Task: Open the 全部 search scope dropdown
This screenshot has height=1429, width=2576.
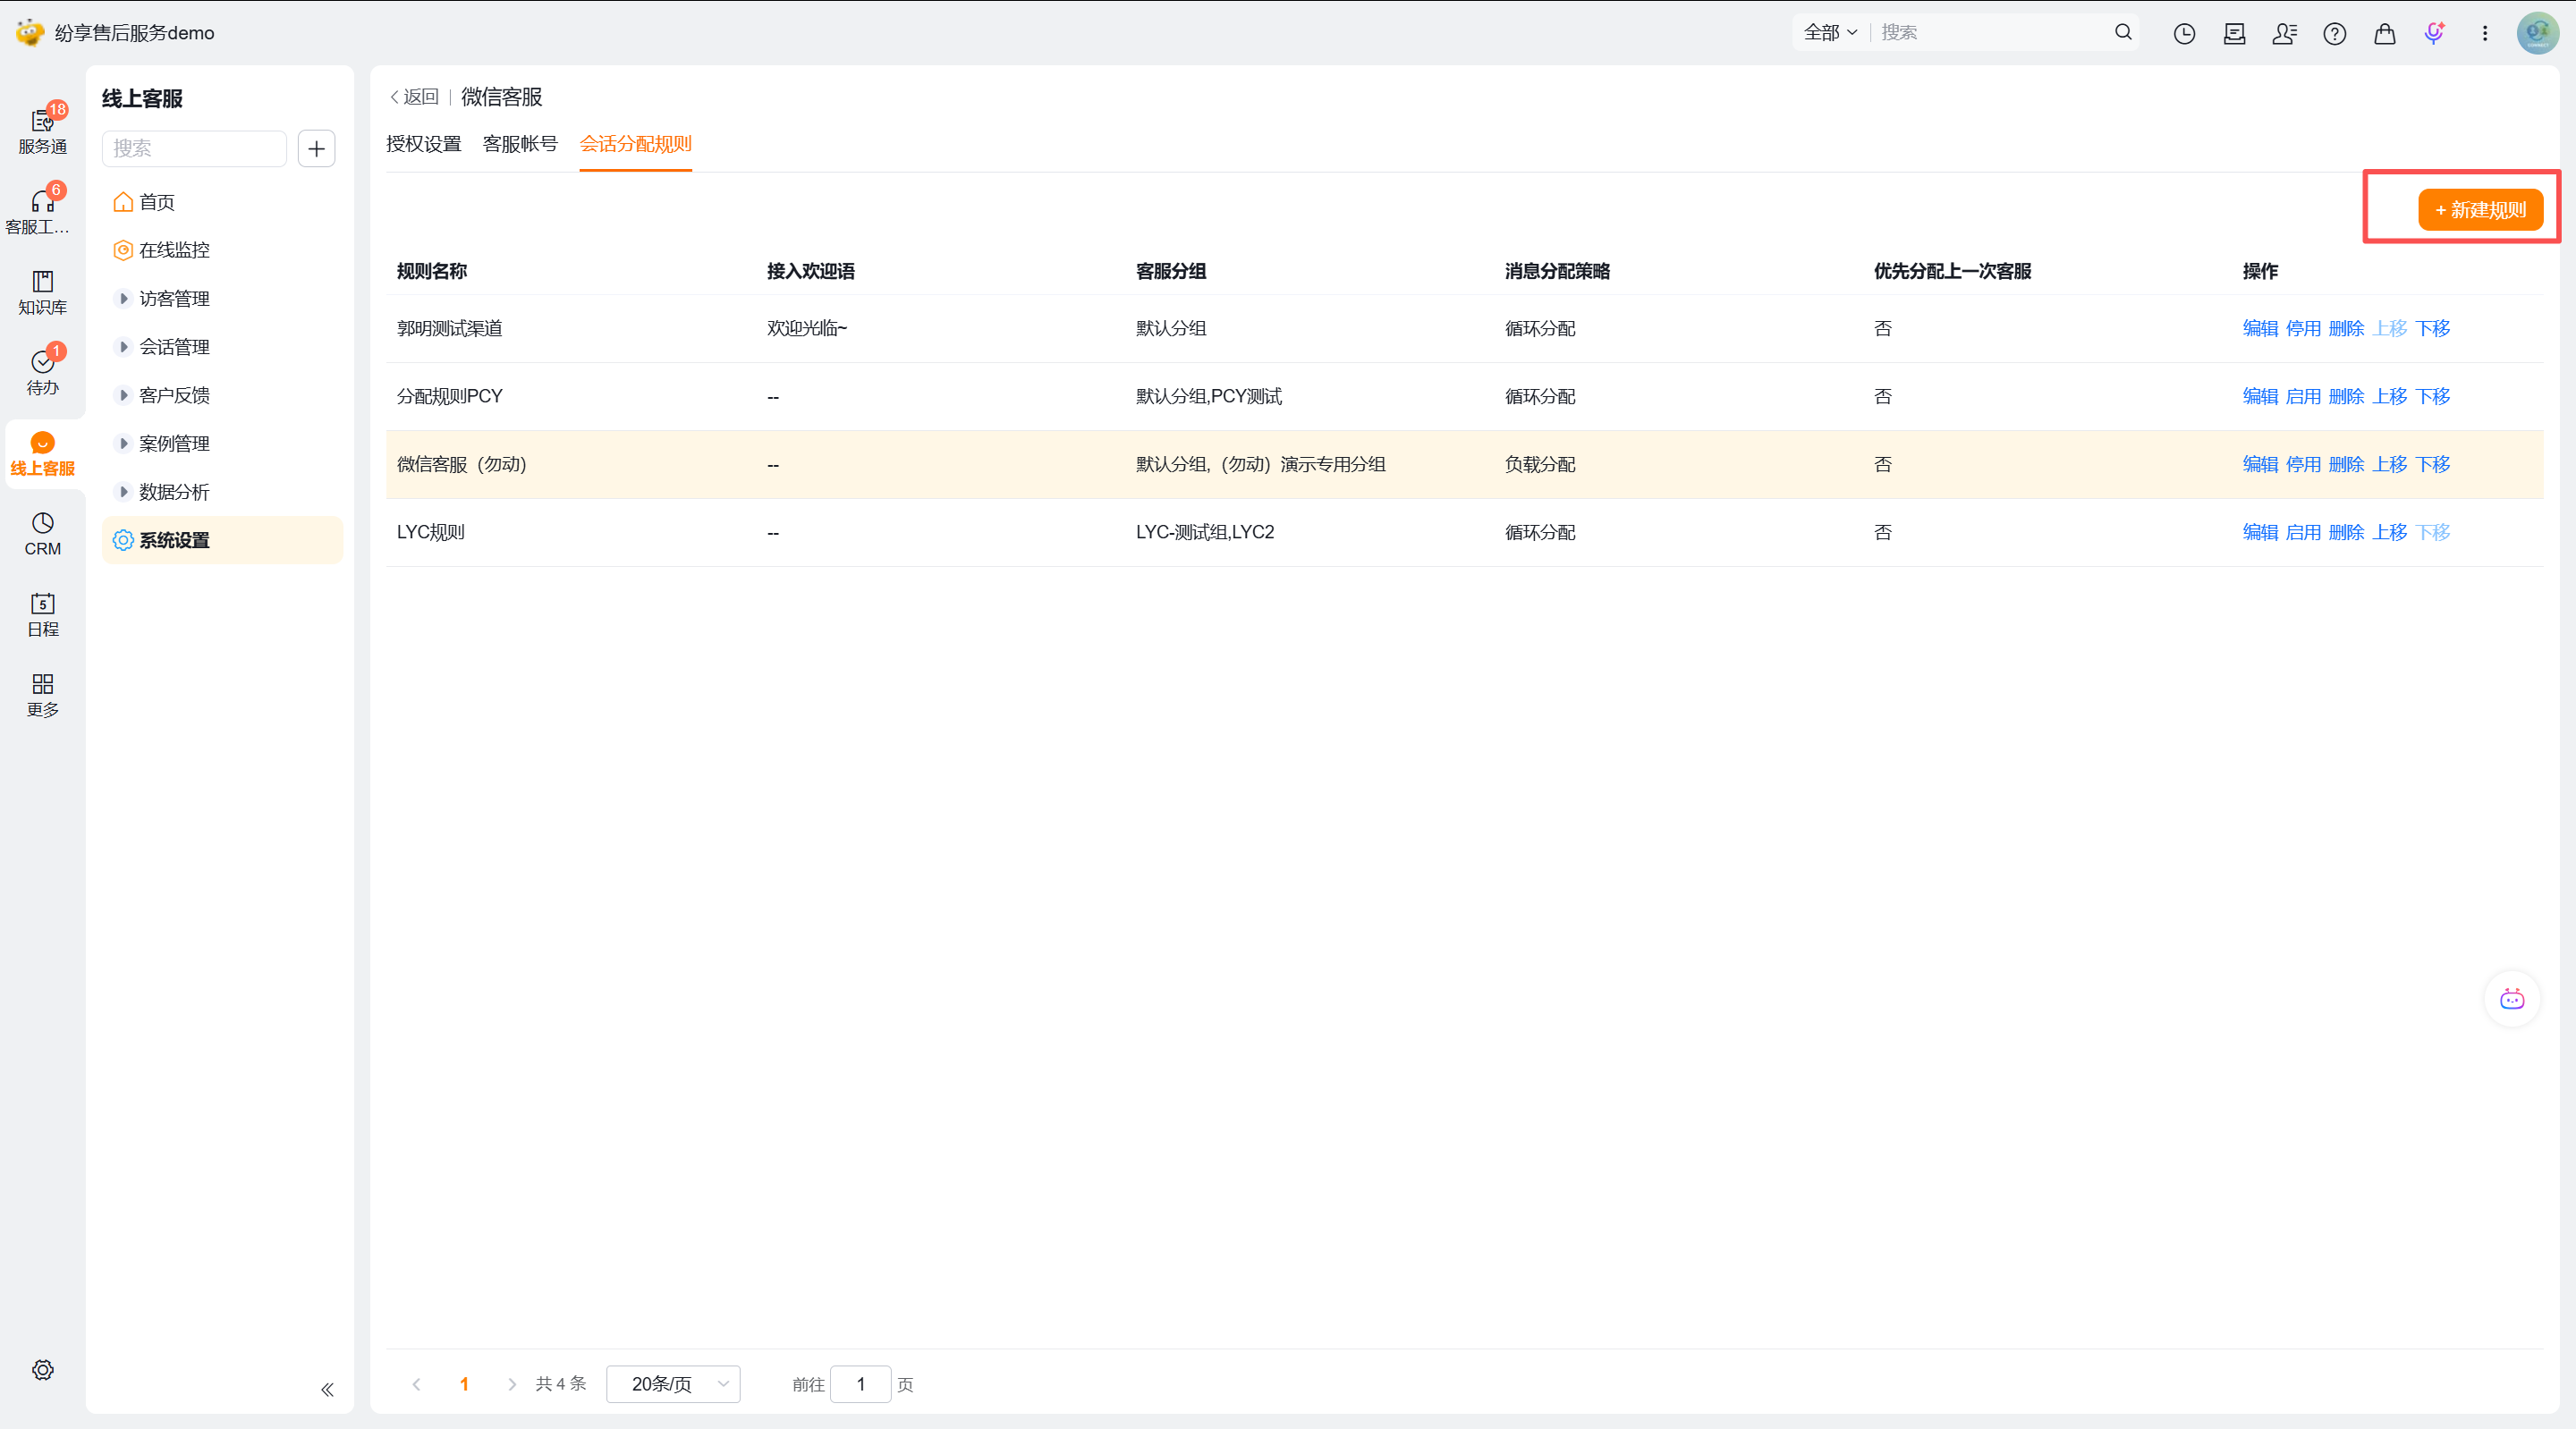Action: click(1829, 32)
